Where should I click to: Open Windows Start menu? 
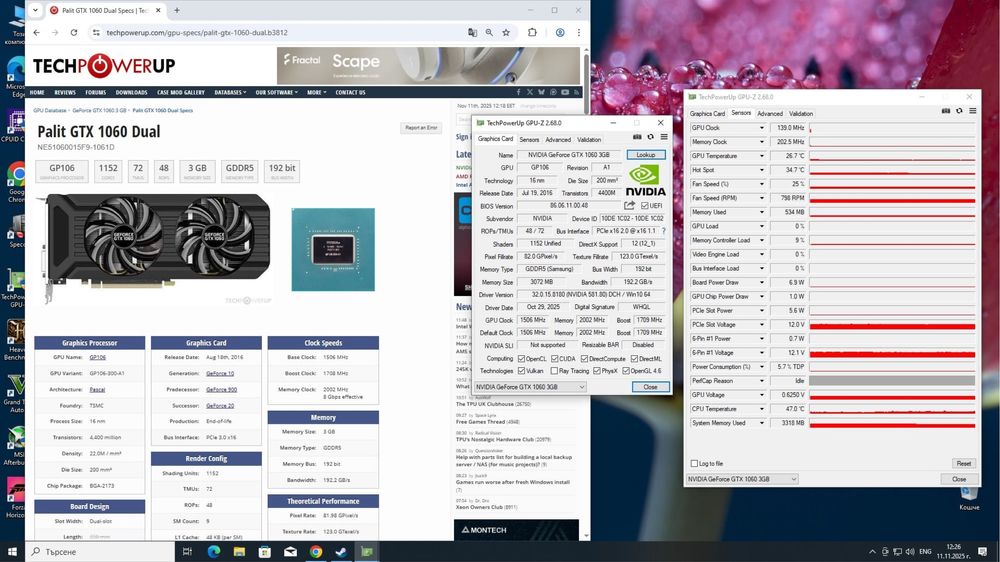click(x=12, y=551)
